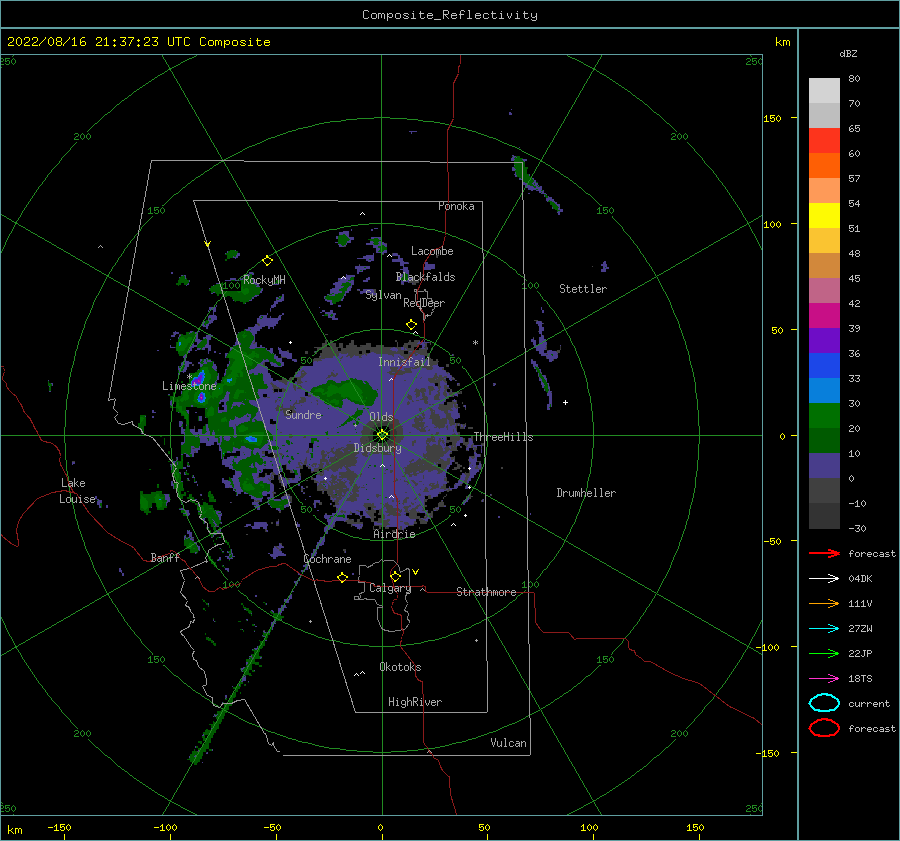The height and width of the screenshot is (841, 900).
Task: Click the Didsbury town label
Action: [x=378, y=448]
